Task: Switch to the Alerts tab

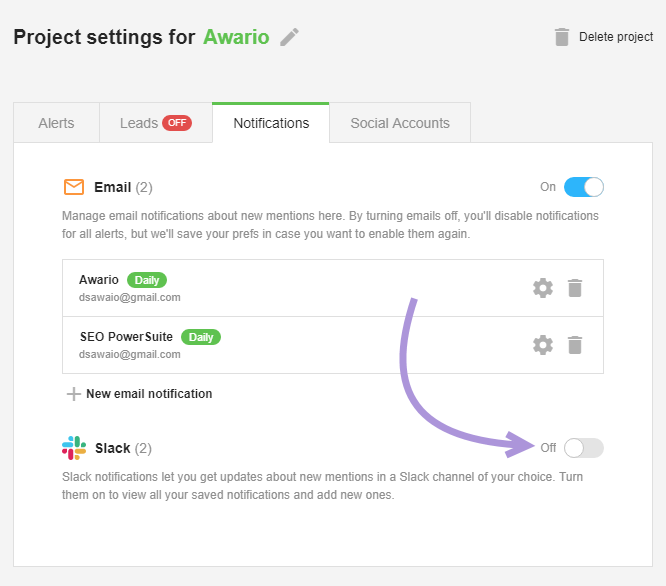Action: tap(56, 123)
